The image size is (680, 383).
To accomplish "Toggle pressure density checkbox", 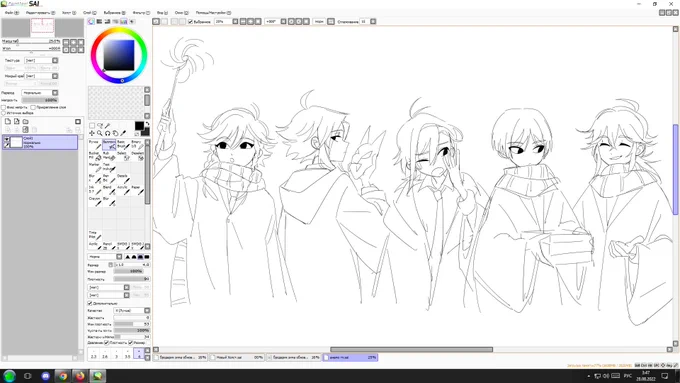I will click(x=107, y=343).
